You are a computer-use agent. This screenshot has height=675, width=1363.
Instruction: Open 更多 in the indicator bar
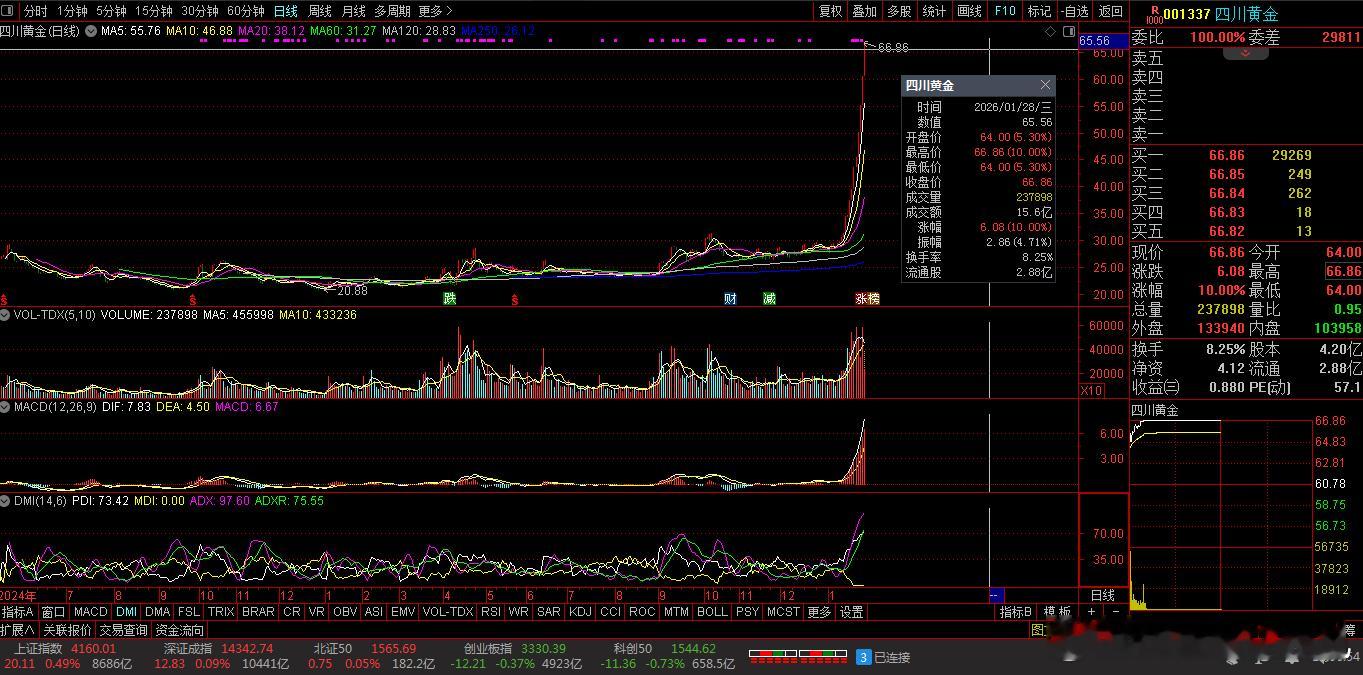pos(819,612)
